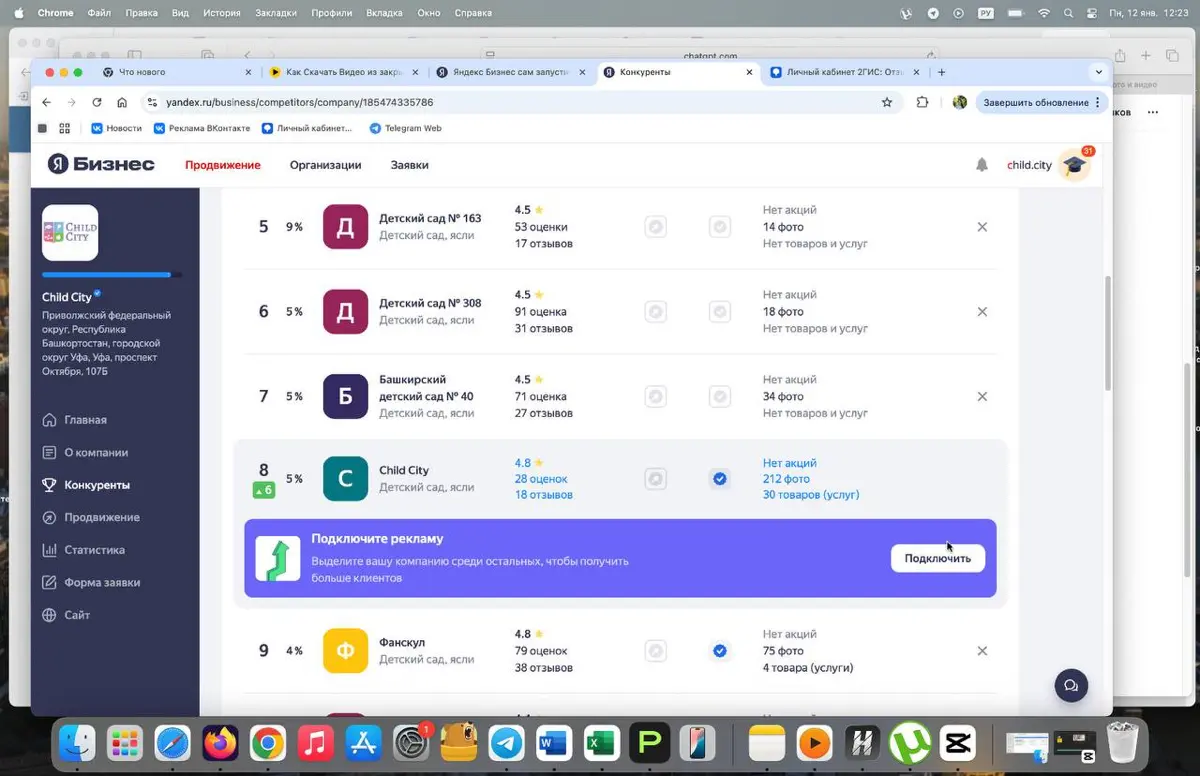1200x776 pixels.
Task: Click the Child City sidebar logo
Action: click(70, 232)
